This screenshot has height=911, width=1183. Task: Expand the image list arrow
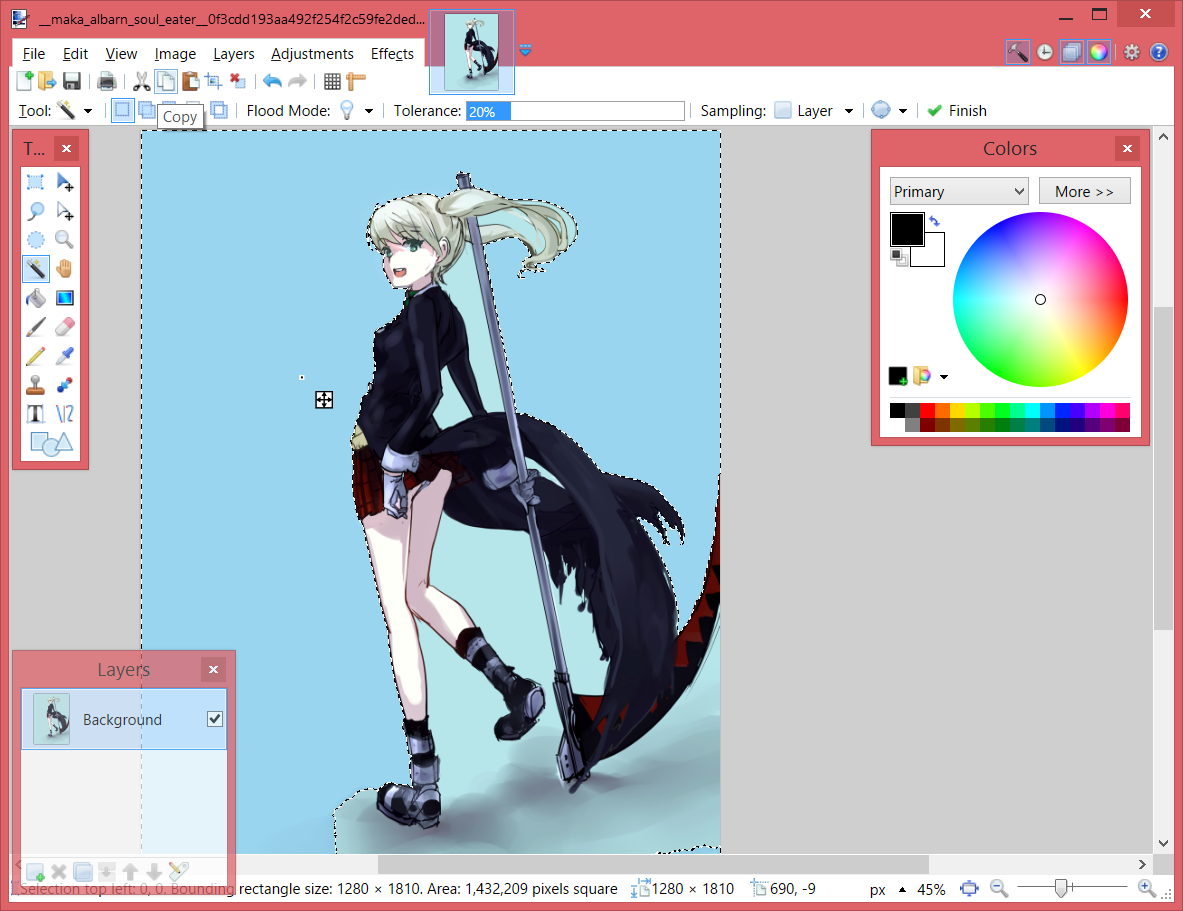pos(525,51)
